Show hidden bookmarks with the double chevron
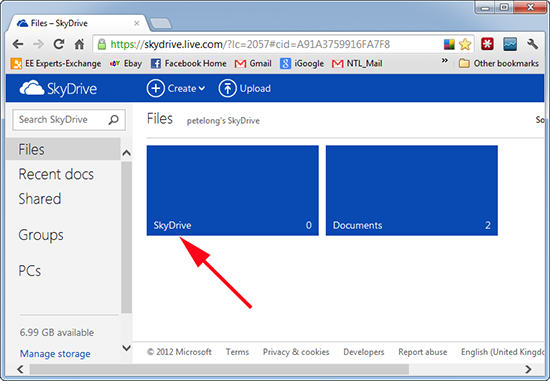Viewport: 550px width, 381px height. coord(445,61)
